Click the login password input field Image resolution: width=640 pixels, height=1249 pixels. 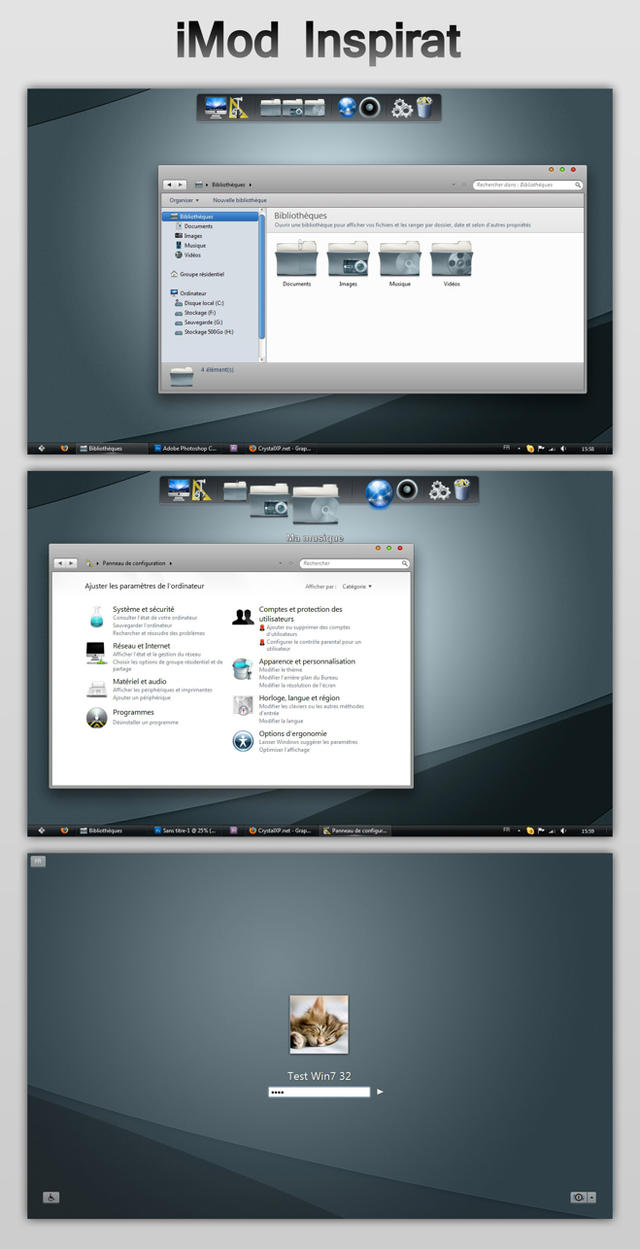[x=319, y=1092]
